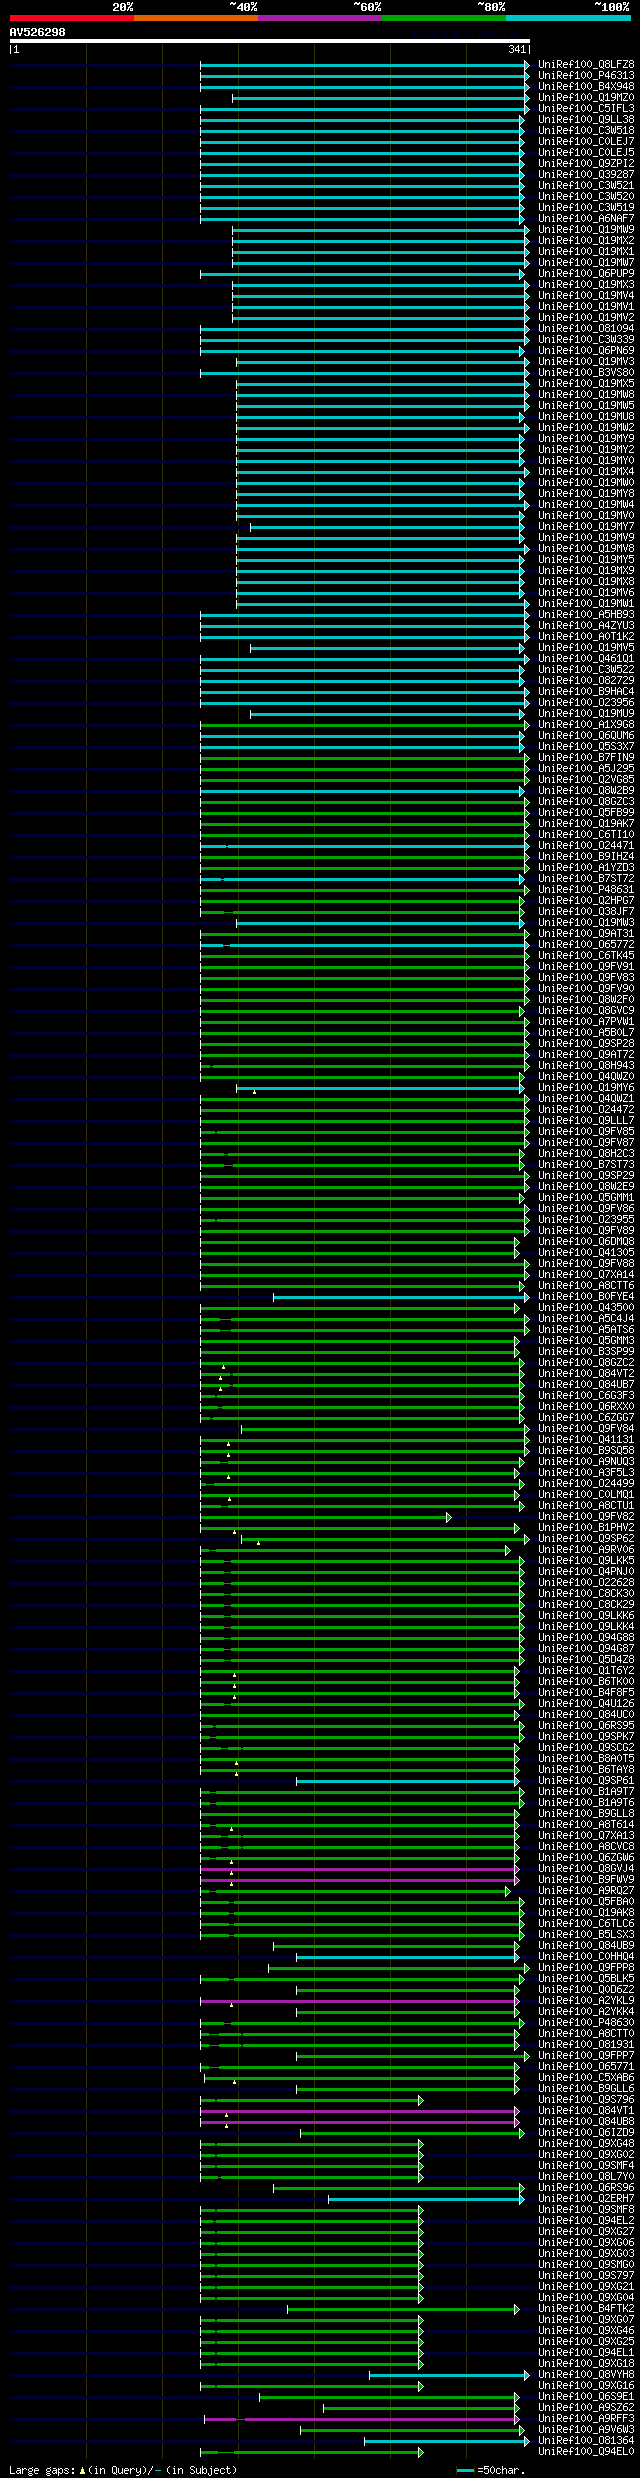640x2478 pixels.
Task: Select hit label UniRef100_Q19MW9
Action: pos(586,230)
